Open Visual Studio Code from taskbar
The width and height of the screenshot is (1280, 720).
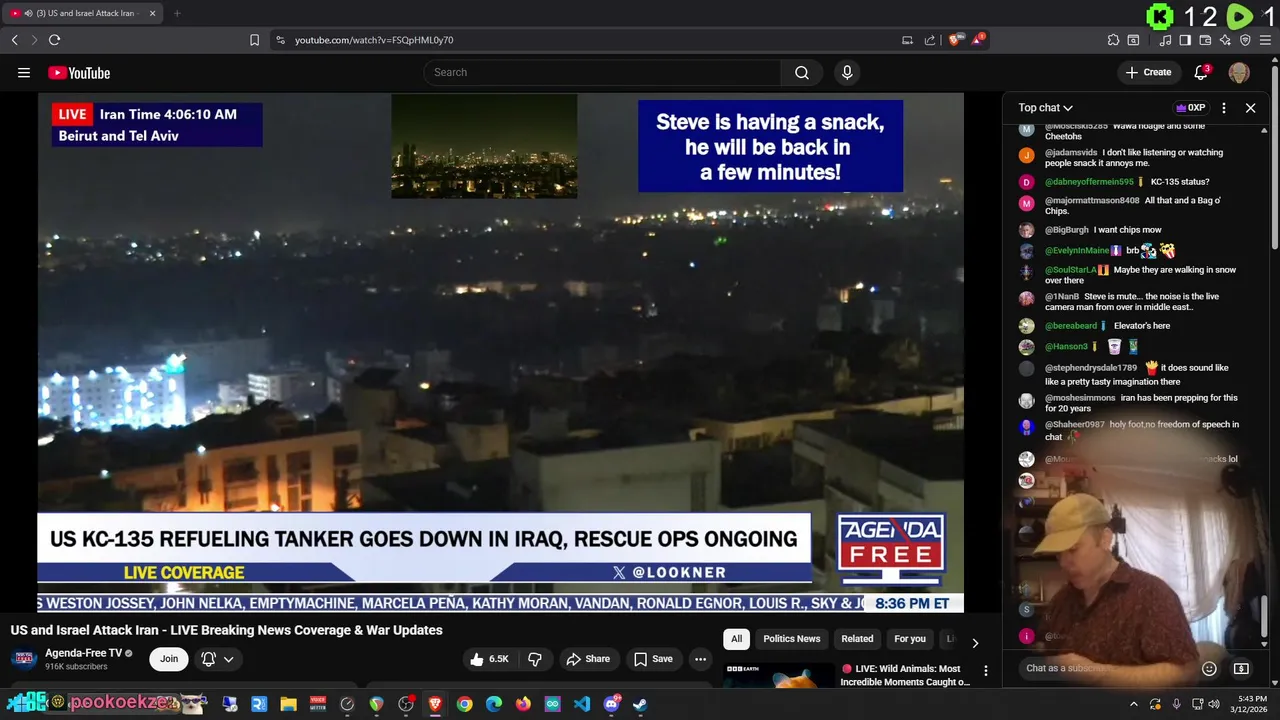pyautogui.click(x=582, y=704)
